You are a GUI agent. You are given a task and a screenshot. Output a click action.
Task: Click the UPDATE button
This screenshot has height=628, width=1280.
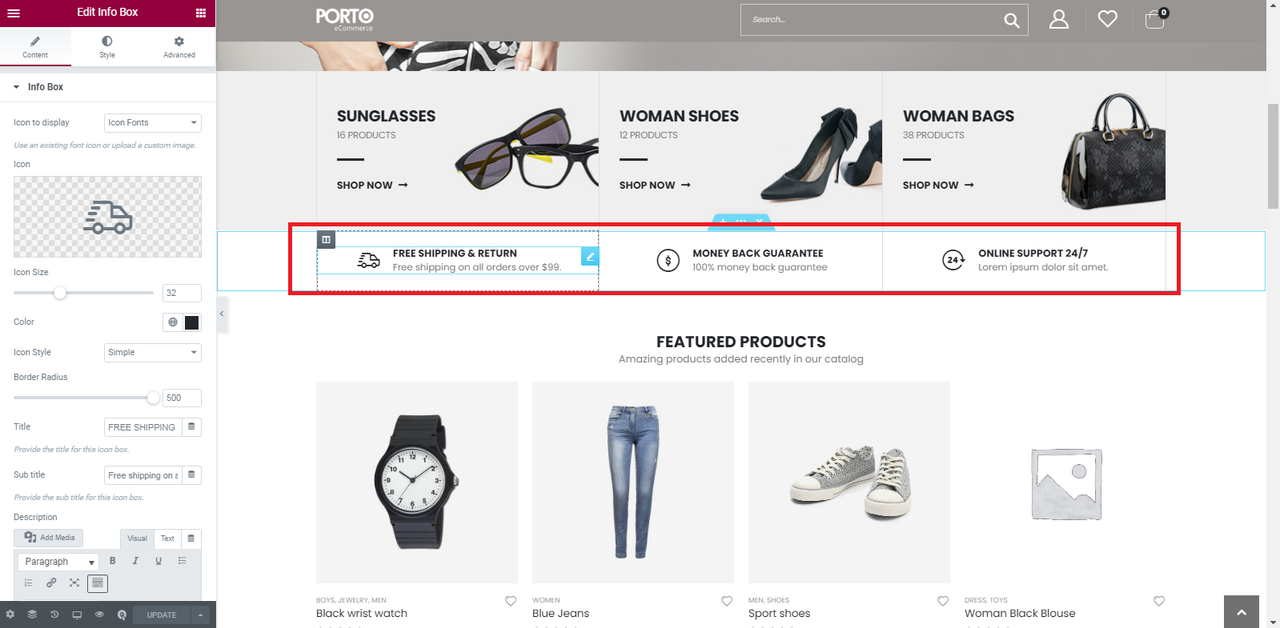click(162, 614)
